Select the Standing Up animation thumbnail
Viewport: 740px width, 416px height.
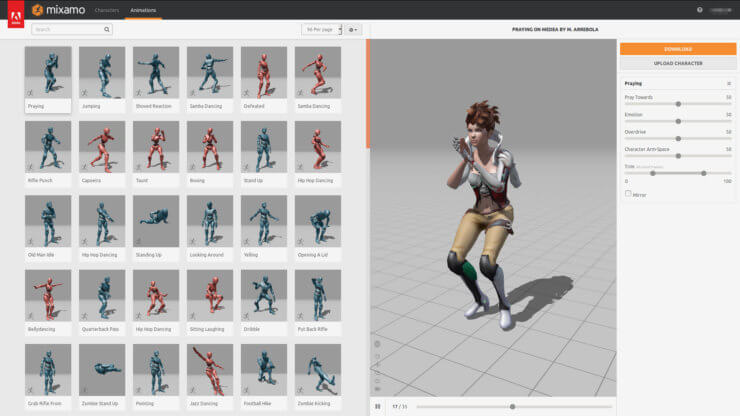(x=156, y=221)
